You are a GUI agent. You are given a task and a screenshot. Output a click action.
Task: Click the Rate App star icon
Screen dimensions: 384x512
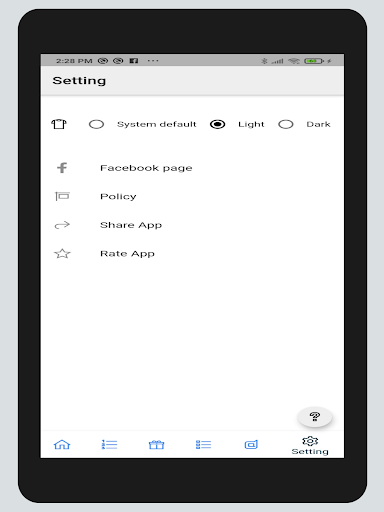[62, 254]
